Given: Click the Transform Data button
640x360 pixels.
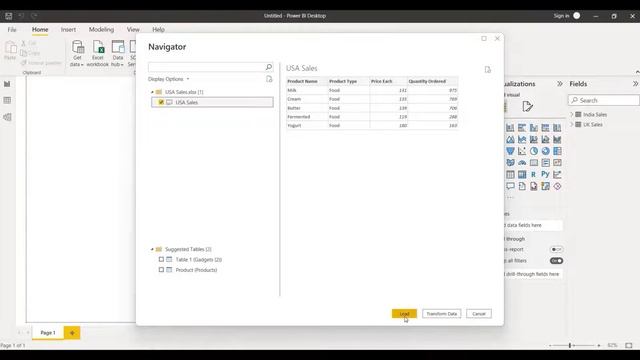Looking at the screenshot, I should click(442, 313).
